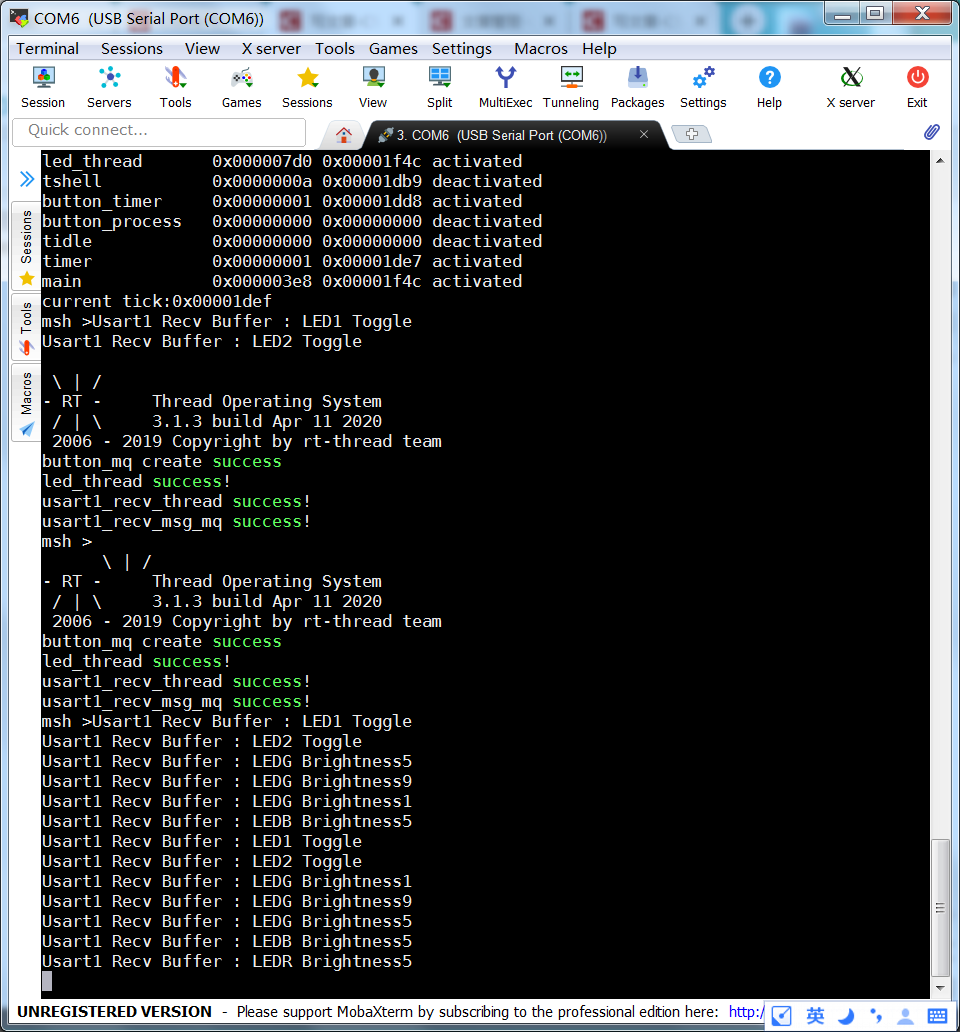Click the red Exit power icon
This screenshot has width=960, height=1032.
click(x=917, y=87)
